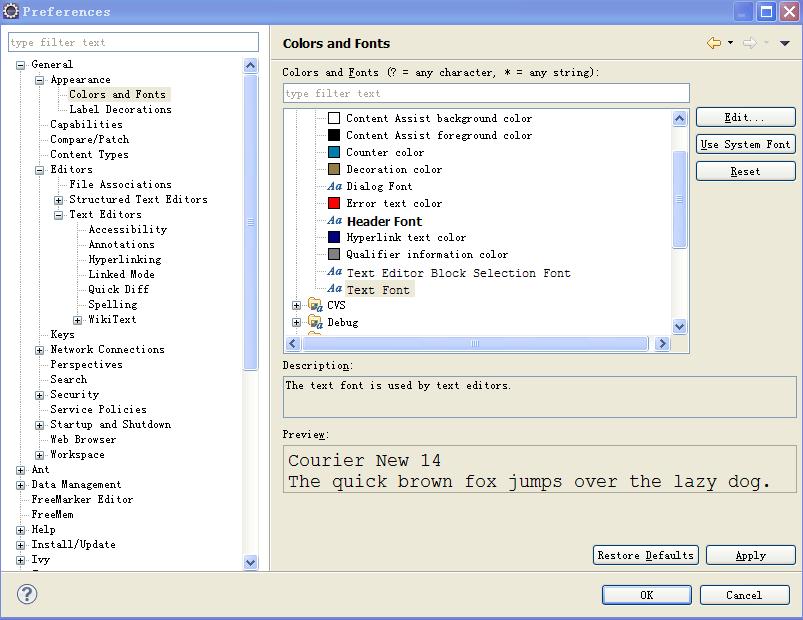This screenshot has width=803, height=620.
Task: Collapse the Text Editors tree node
Action: (x=59, y=215)
